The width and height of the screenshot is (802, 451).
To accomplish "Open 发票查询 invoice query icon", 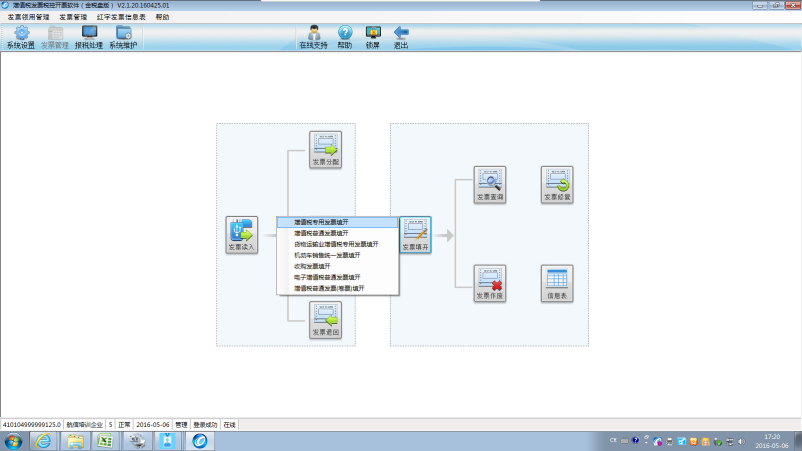I will click(489, 185).
